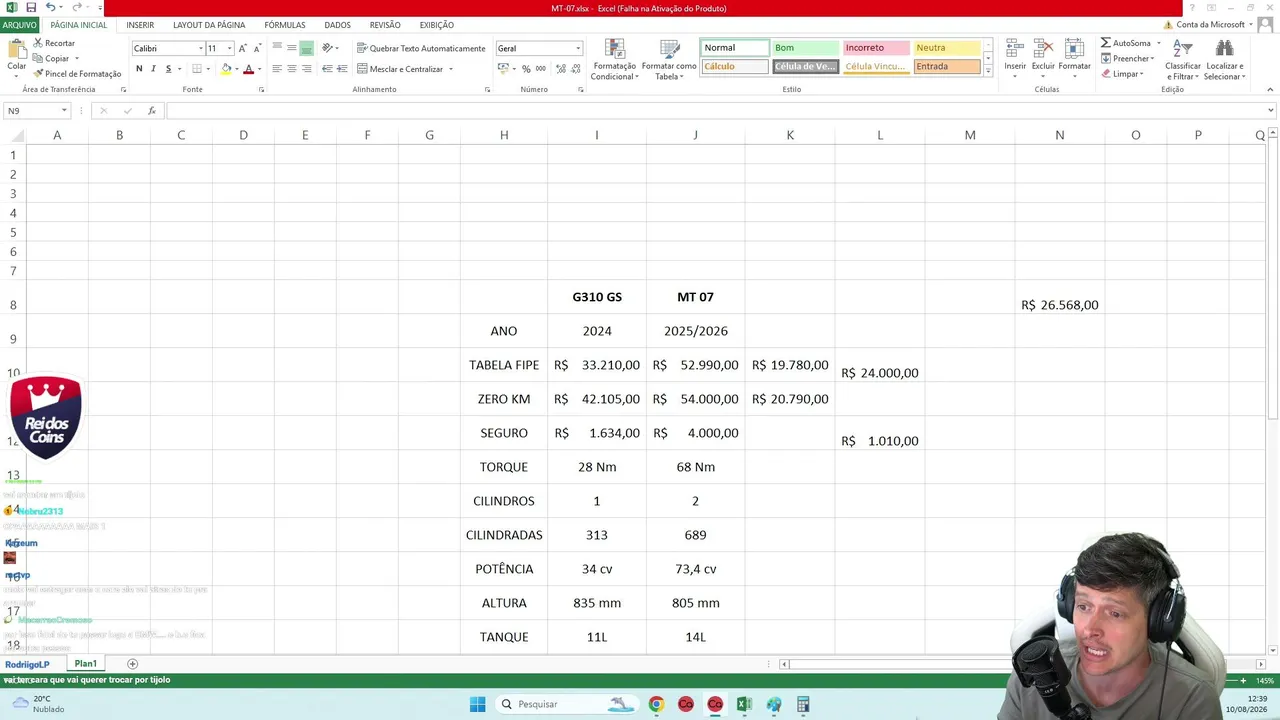The height and width of the screenshot is (720, 1280).
Task: Apply yellow fill color to cell
Action: 226,69
